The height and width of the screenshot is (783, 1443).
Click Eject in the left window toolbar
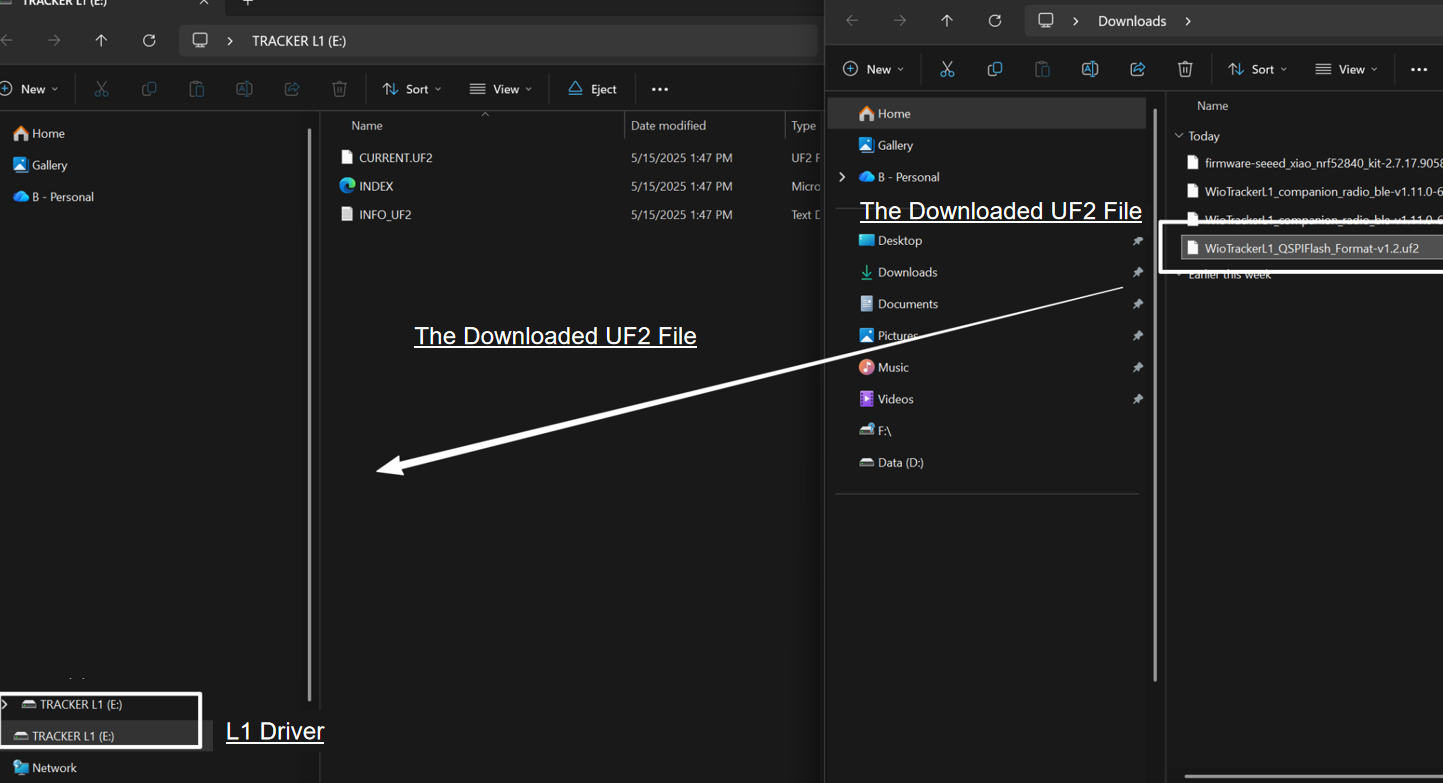(x=592, y=89)
